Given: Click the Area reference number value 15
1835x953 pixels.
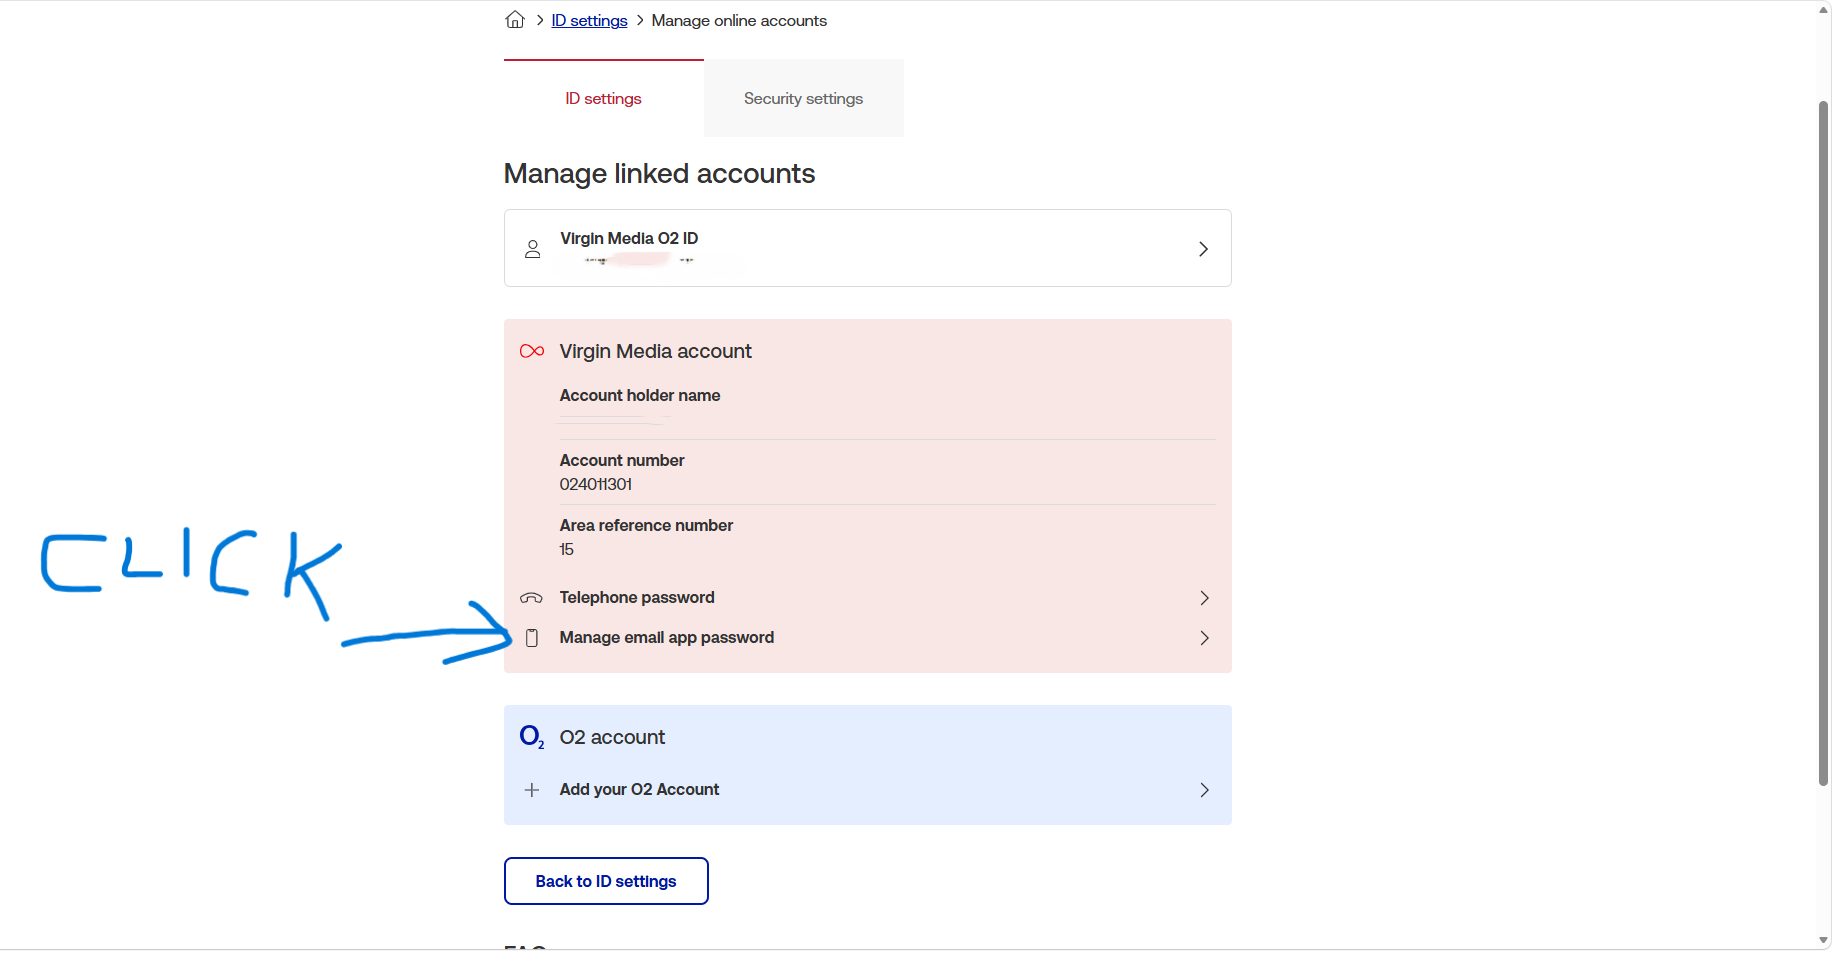Looking at the screenshot, I should tap(567, 549).
